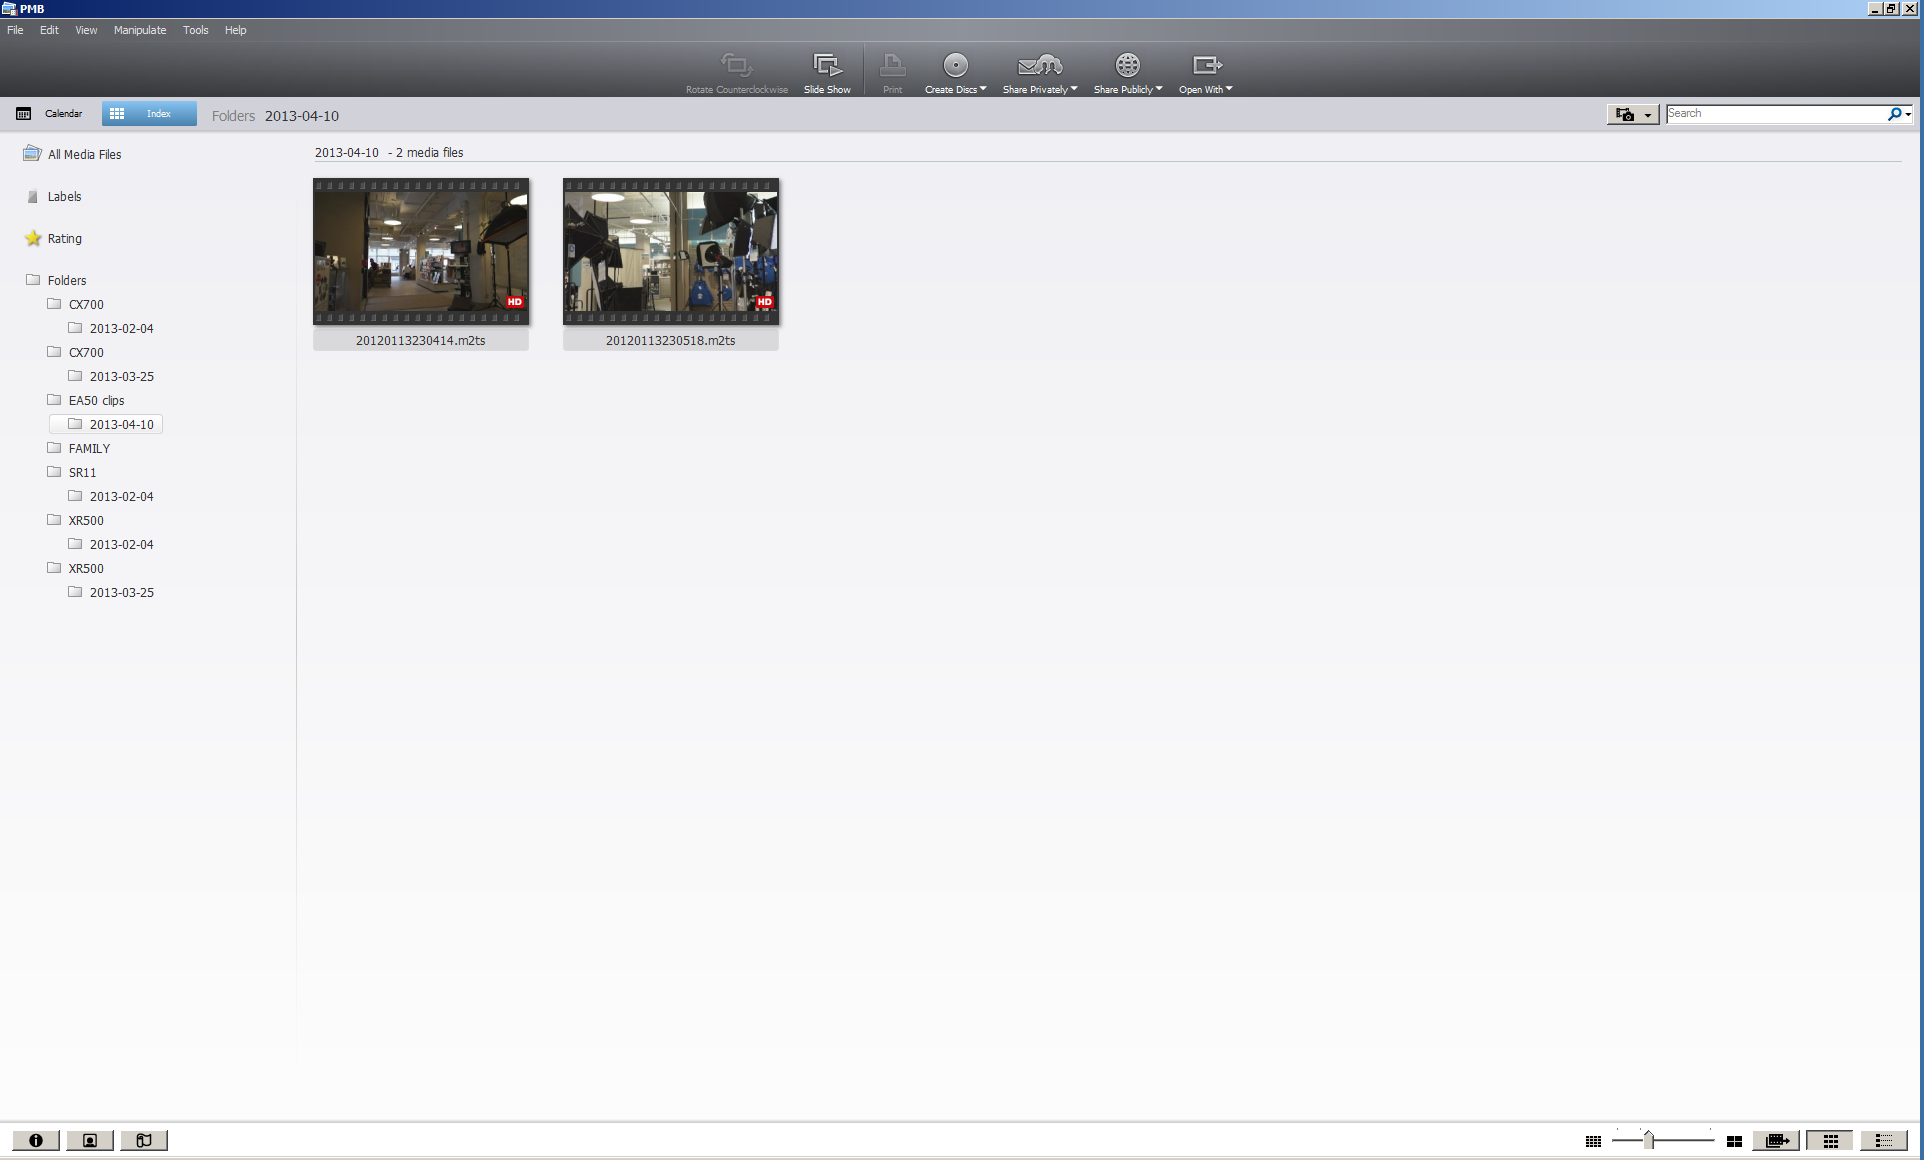Viewport: 1924px width, 1160px height.
Task: Click the Share Publicly globe icon
Action: coord(1127,66)
